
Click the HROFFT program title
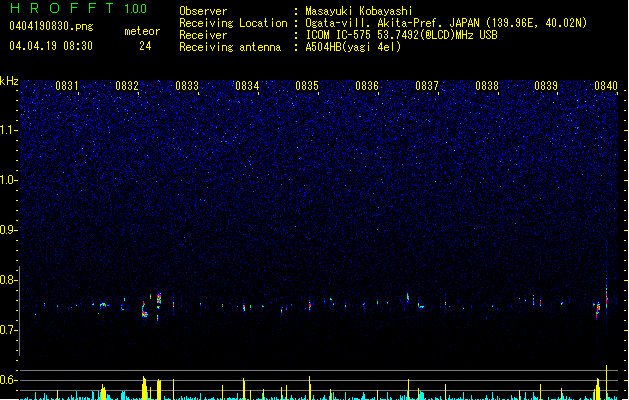[x=62, y=8]
